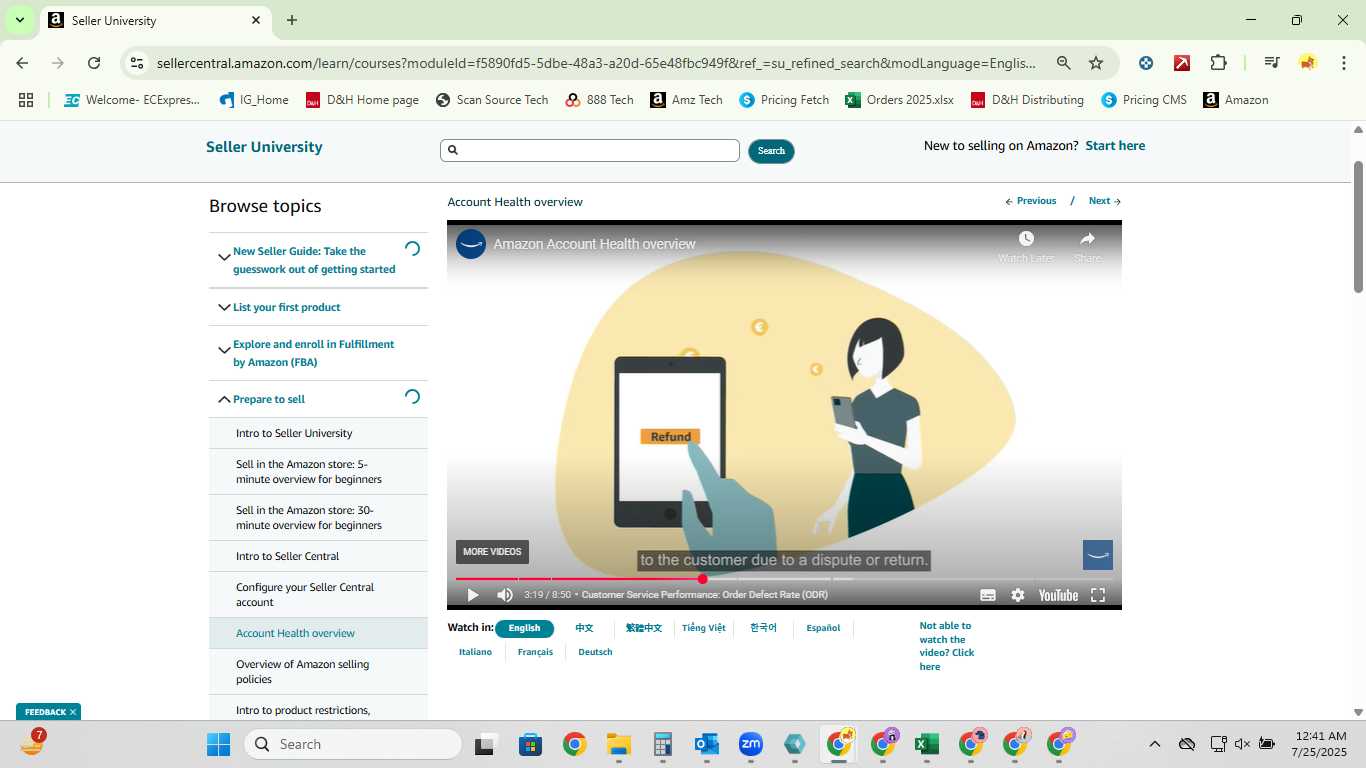The height and width of the screenshot is (768, 1366).
Task: Play the Account Health overview video
Action: 473,595
